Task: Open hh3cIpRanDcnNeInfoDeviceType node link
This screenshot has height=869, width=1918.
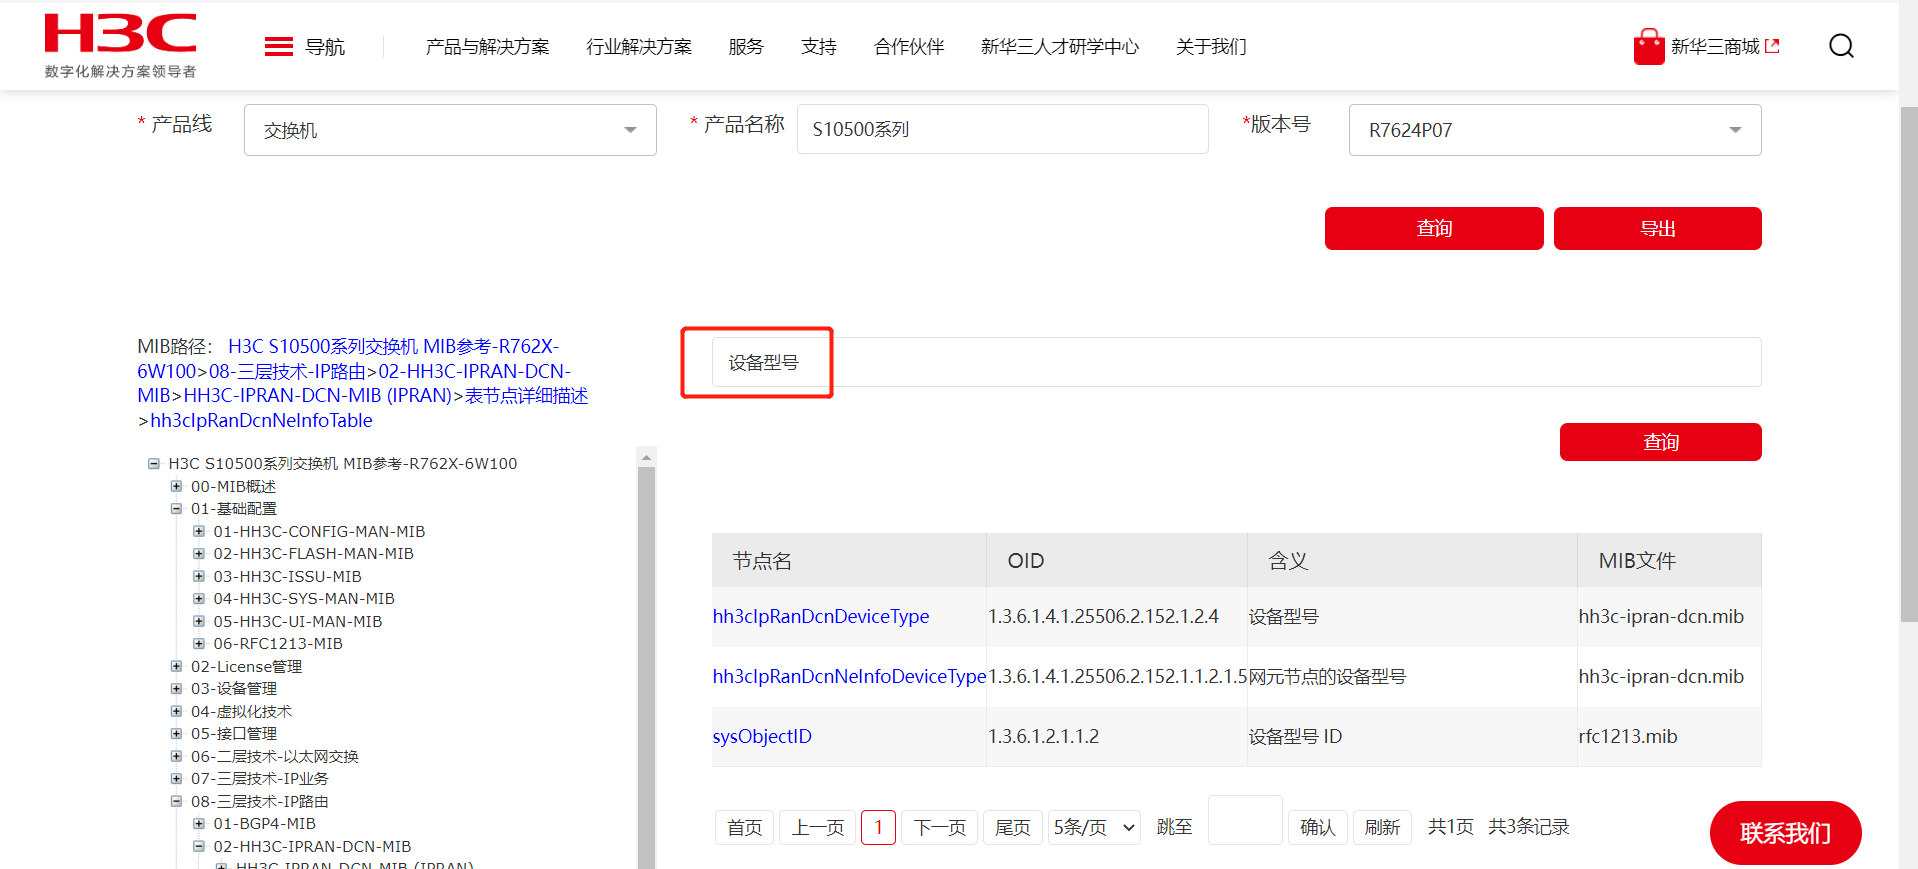Action: [849, 676]
